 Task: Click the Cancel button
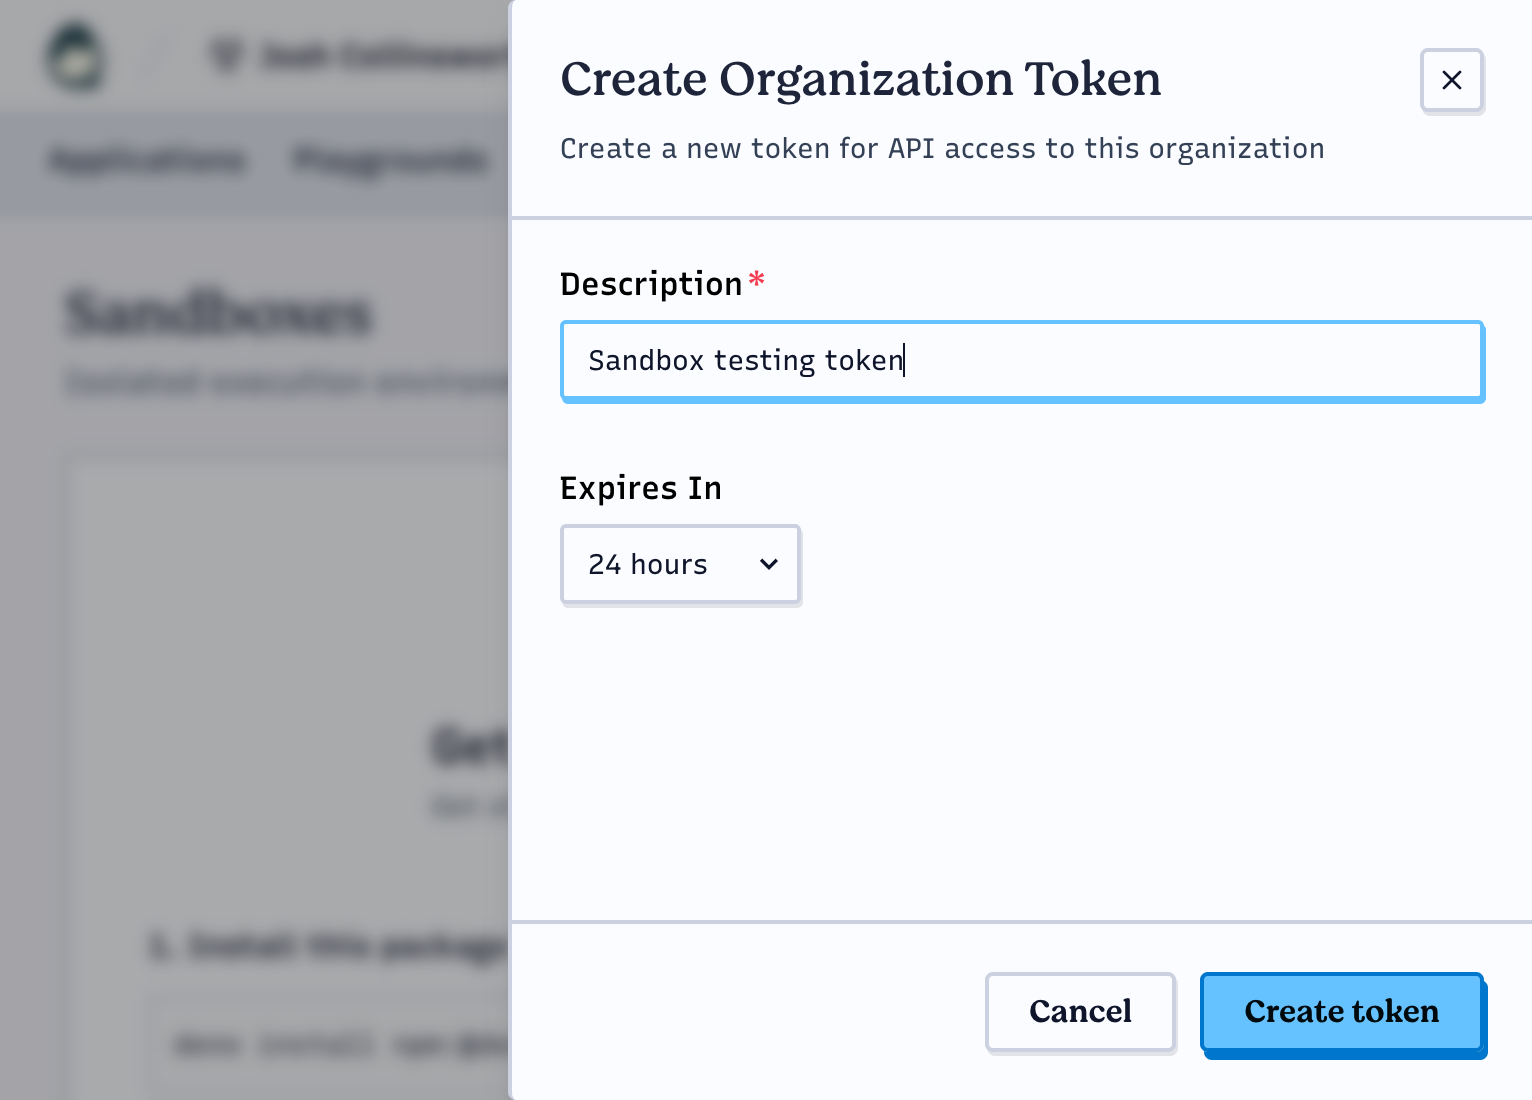(1080, 1012)
